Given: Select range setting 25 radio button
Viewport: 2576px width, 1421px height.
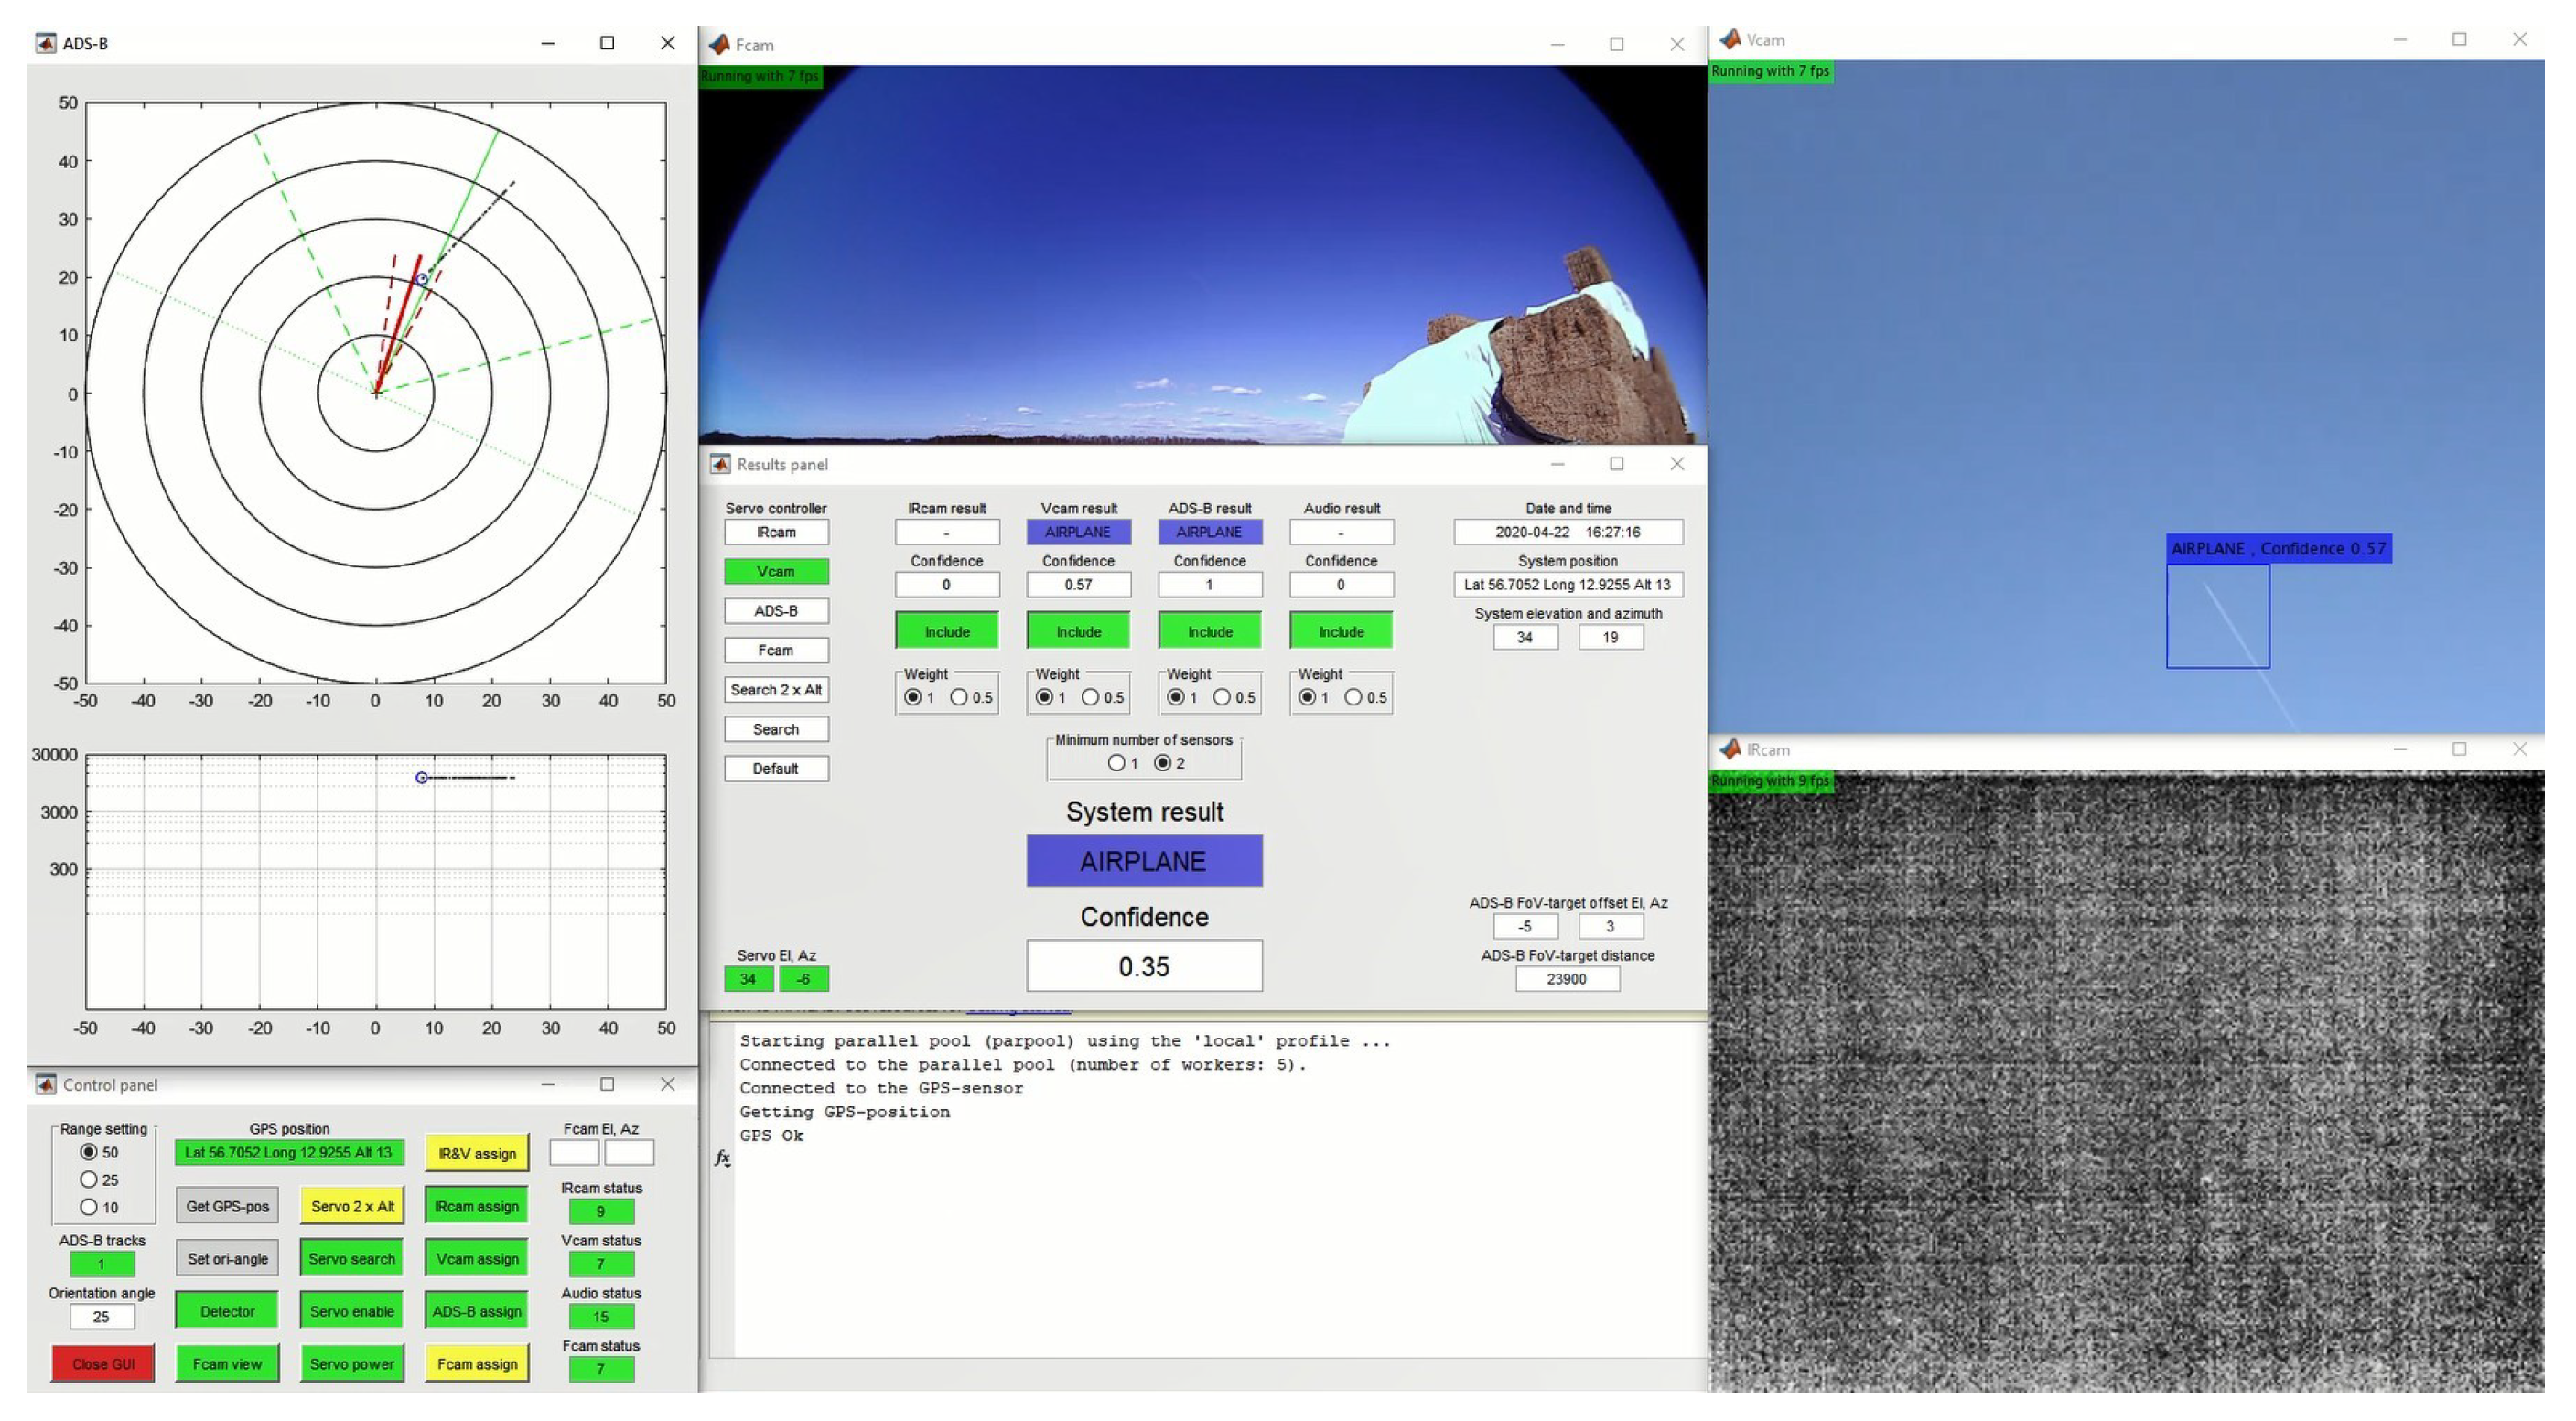Looking at the screenshot, I should coord(89,1180).
